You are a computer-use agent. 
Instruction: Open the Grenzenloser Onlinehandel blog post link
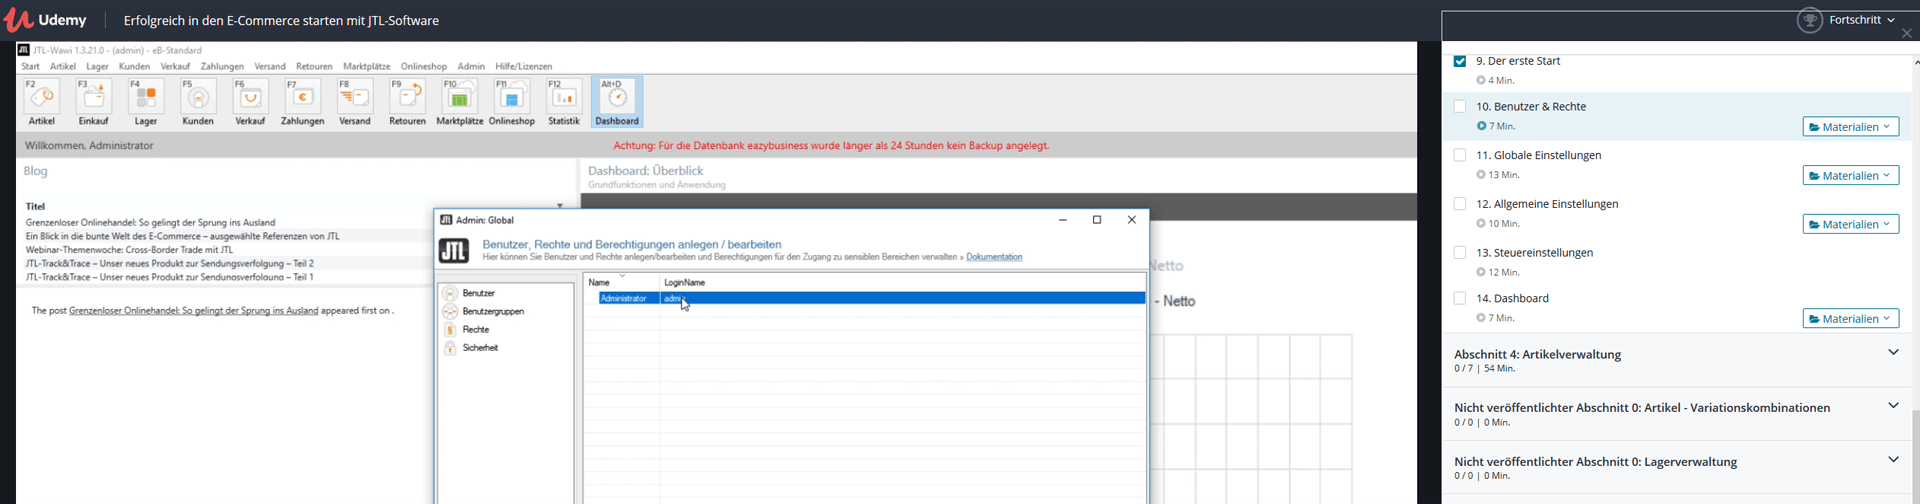[193, 311]
